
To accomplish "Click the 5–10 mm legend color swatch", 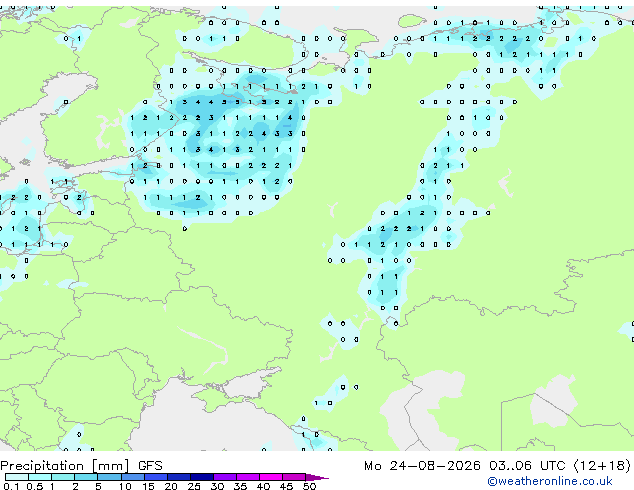I will [x=109, y=477].
